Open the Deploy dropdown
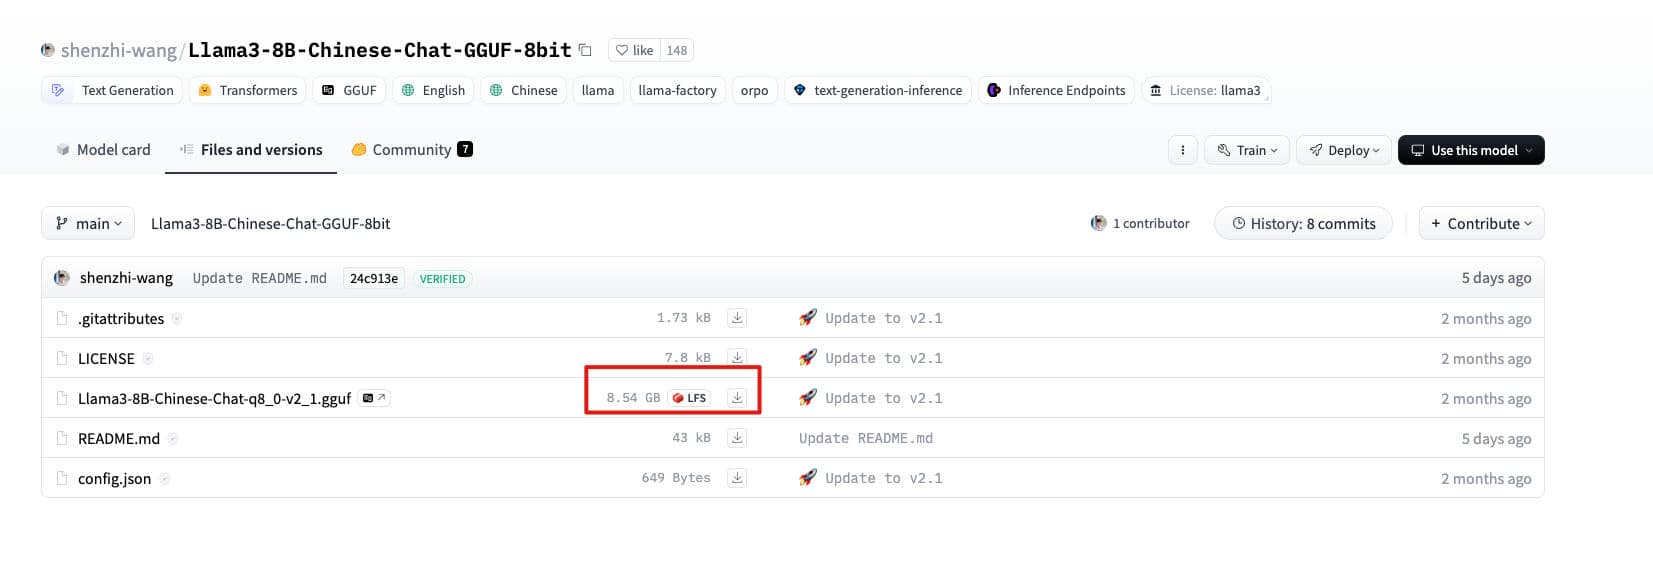Viewport: 1653px width, 568px height. click(x=1344, y=150)
